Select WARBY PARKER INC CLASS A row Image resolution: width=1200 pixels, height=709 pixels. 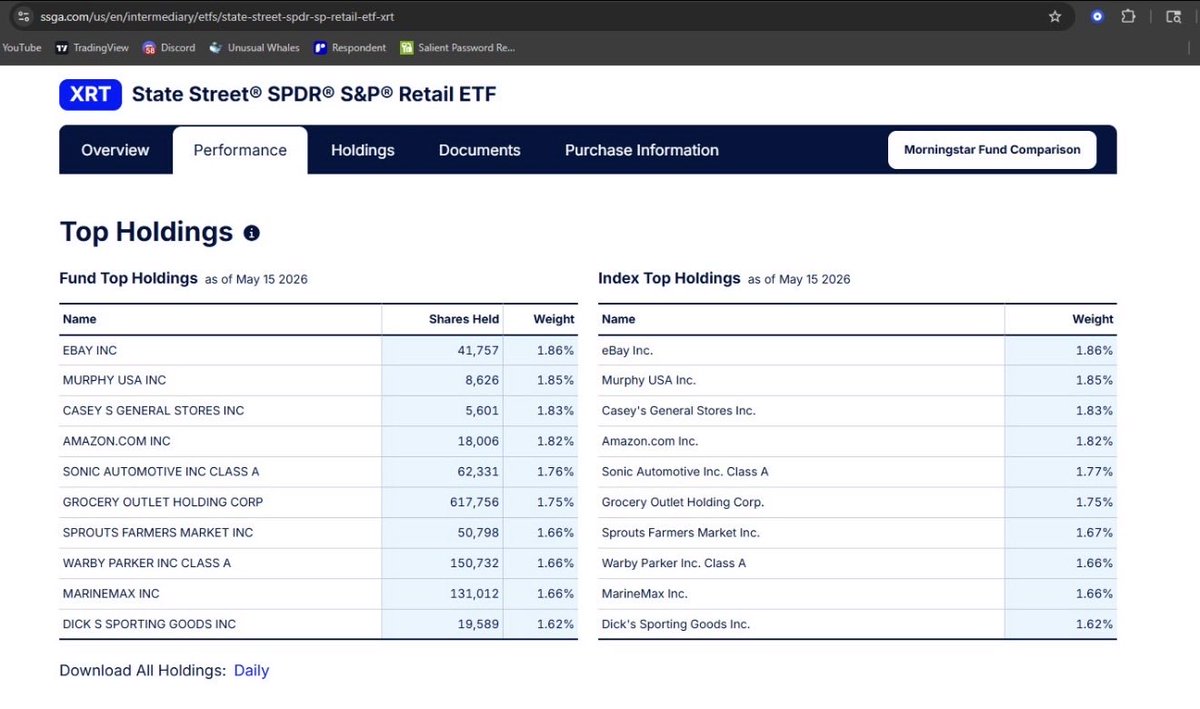(x=318, y=563)
